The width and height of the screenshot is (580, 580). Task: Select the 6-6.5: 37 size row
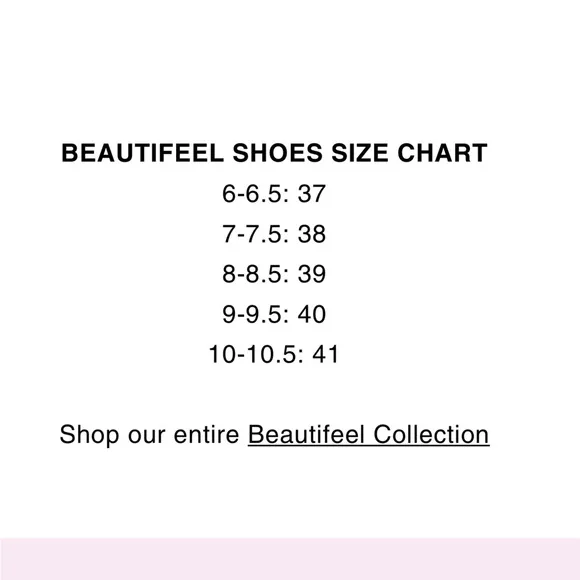point(274,193)
